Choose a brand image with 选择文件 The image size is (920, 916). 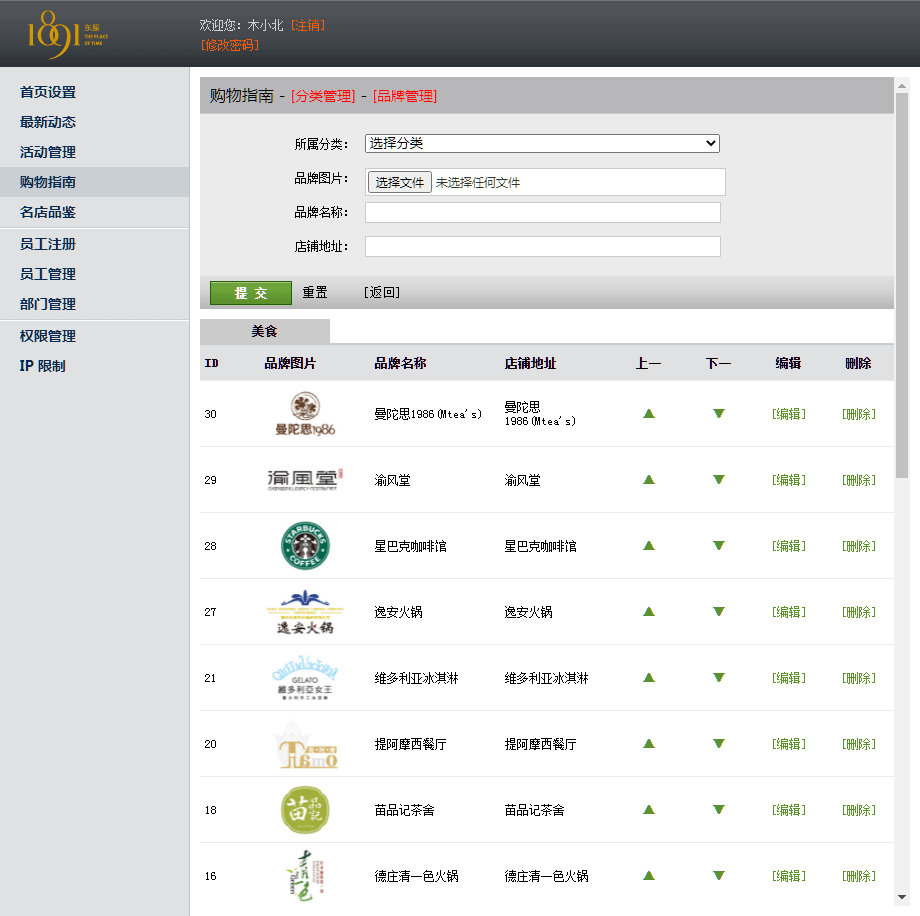400,182
